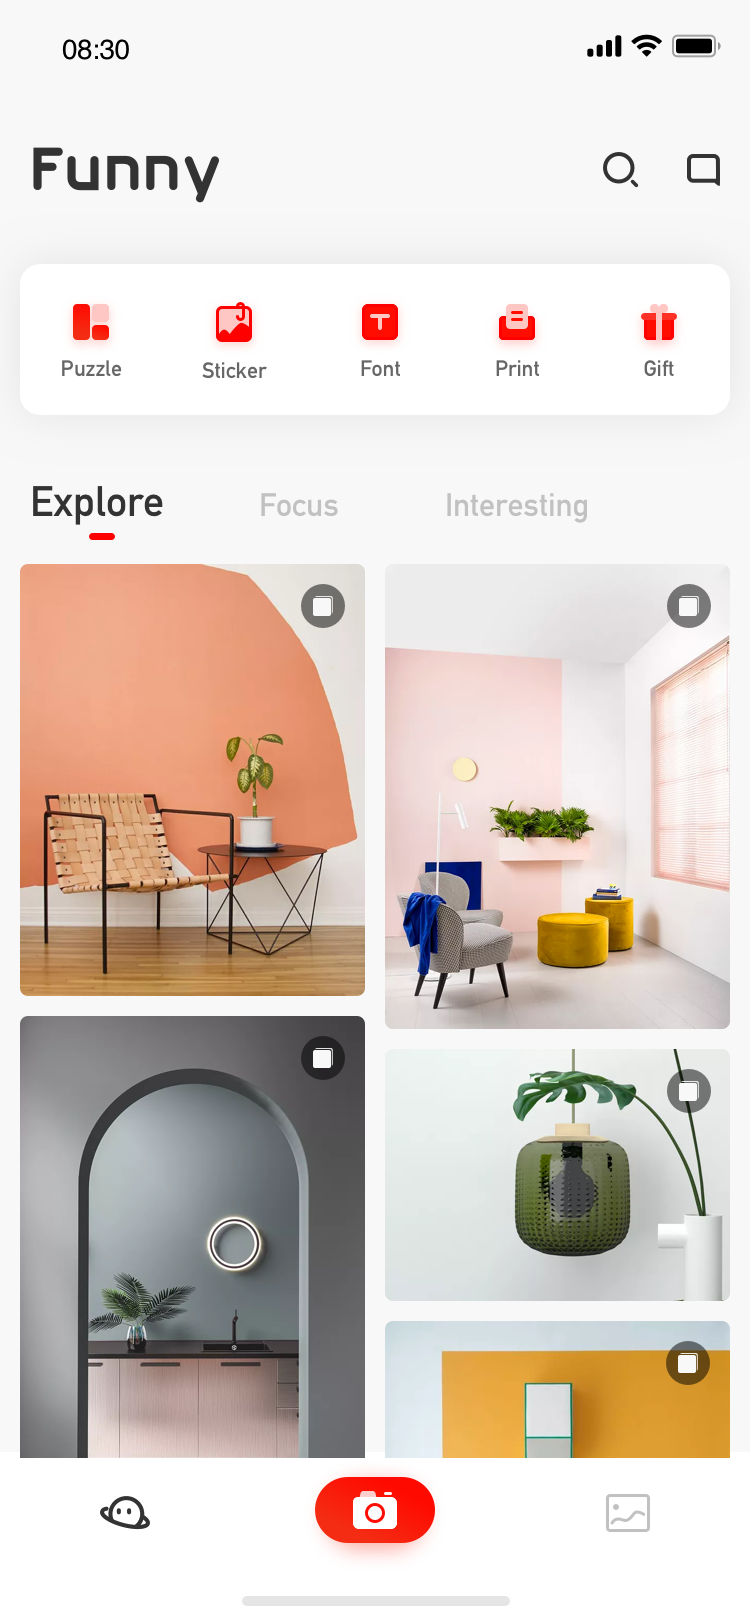Choose the Font tool icon
Image resolution: width=750 pixels, height=1624 pixels.
(380, 322)
